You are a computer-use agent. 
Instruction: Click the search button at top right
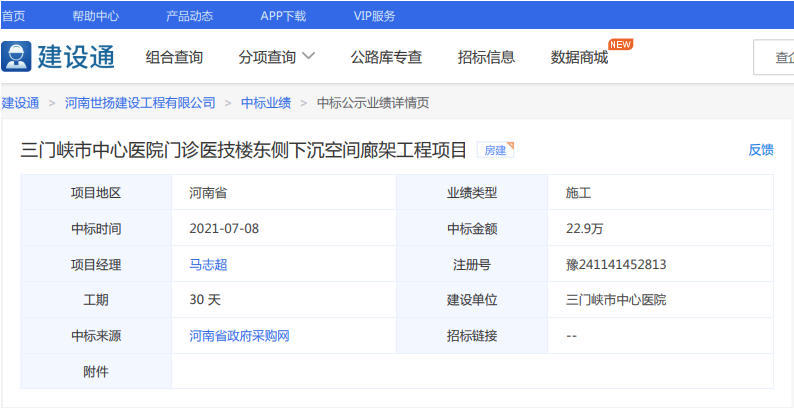pos(778,57)
